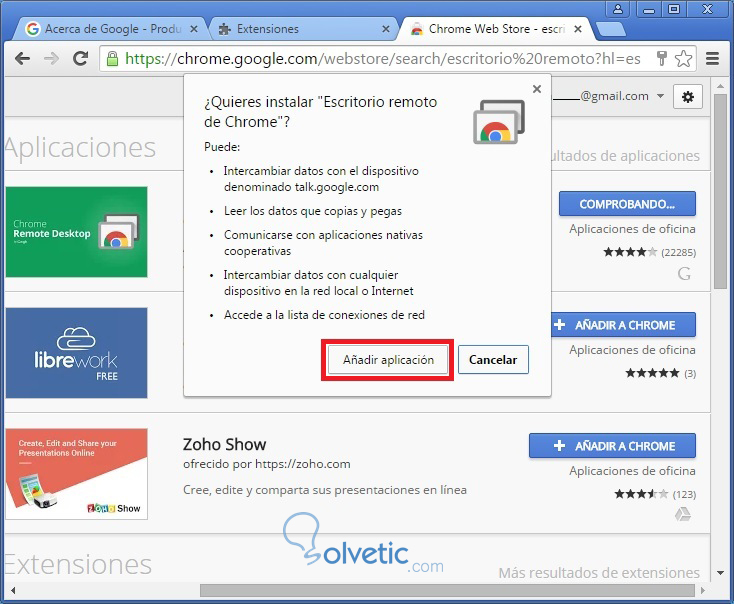Image resolution: width=734 pixels, height=604 pixels.
Task: Reload the page with the refresh icon
Action: tap(81, 58)
